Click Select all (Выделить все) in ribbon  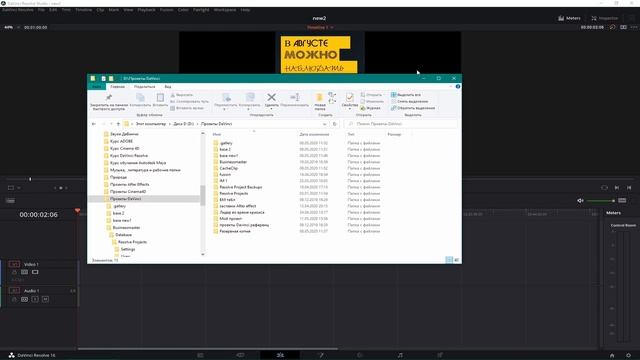(x=405, y=95)
